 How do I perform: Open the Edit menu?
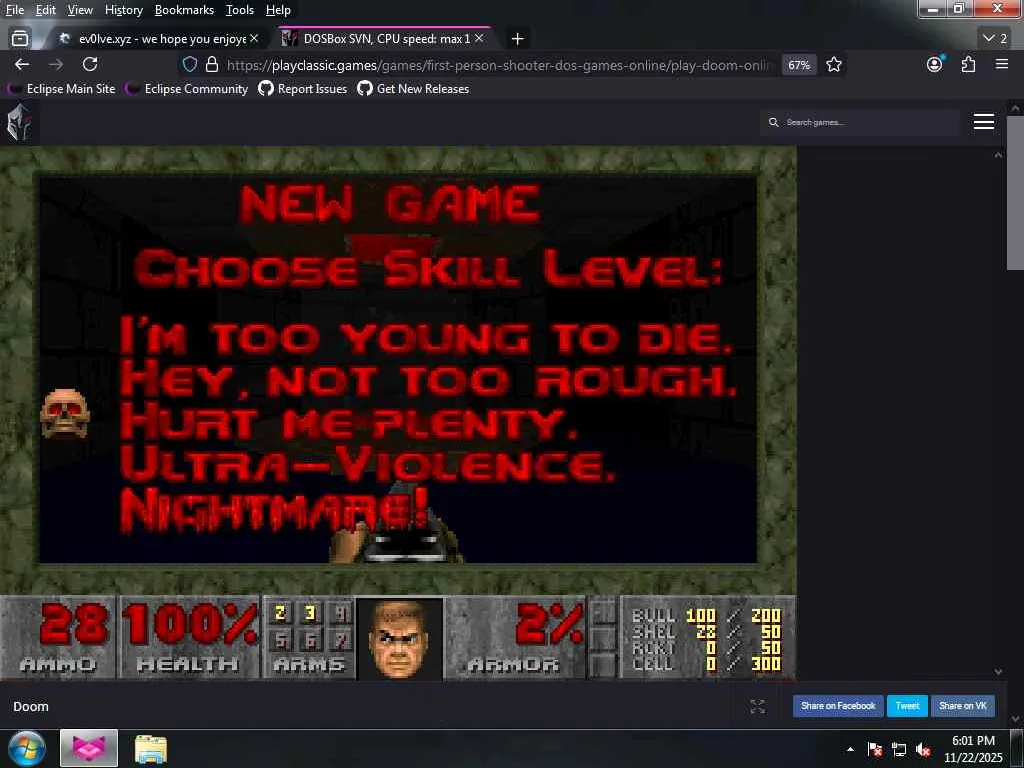click(x=46, y=10)
